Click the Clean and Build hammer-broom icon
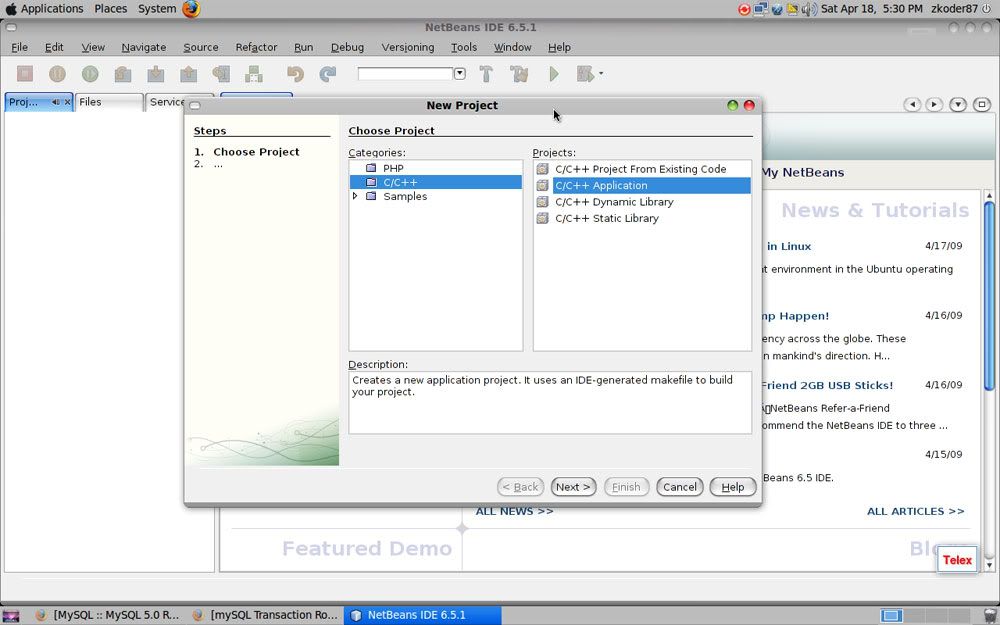The height and width of the screenshot is (625, 1000). [x=519, y=74]
